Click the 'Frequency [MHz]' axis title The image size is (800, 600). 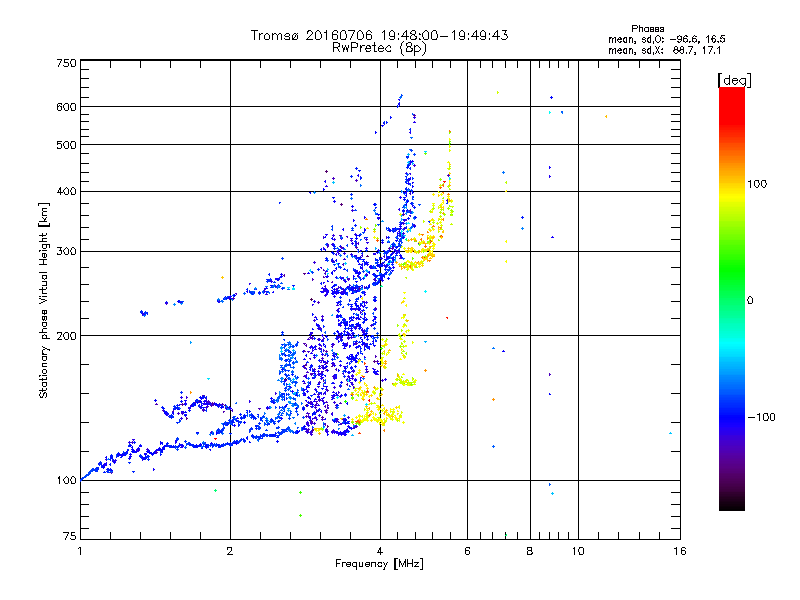(379, 564)
